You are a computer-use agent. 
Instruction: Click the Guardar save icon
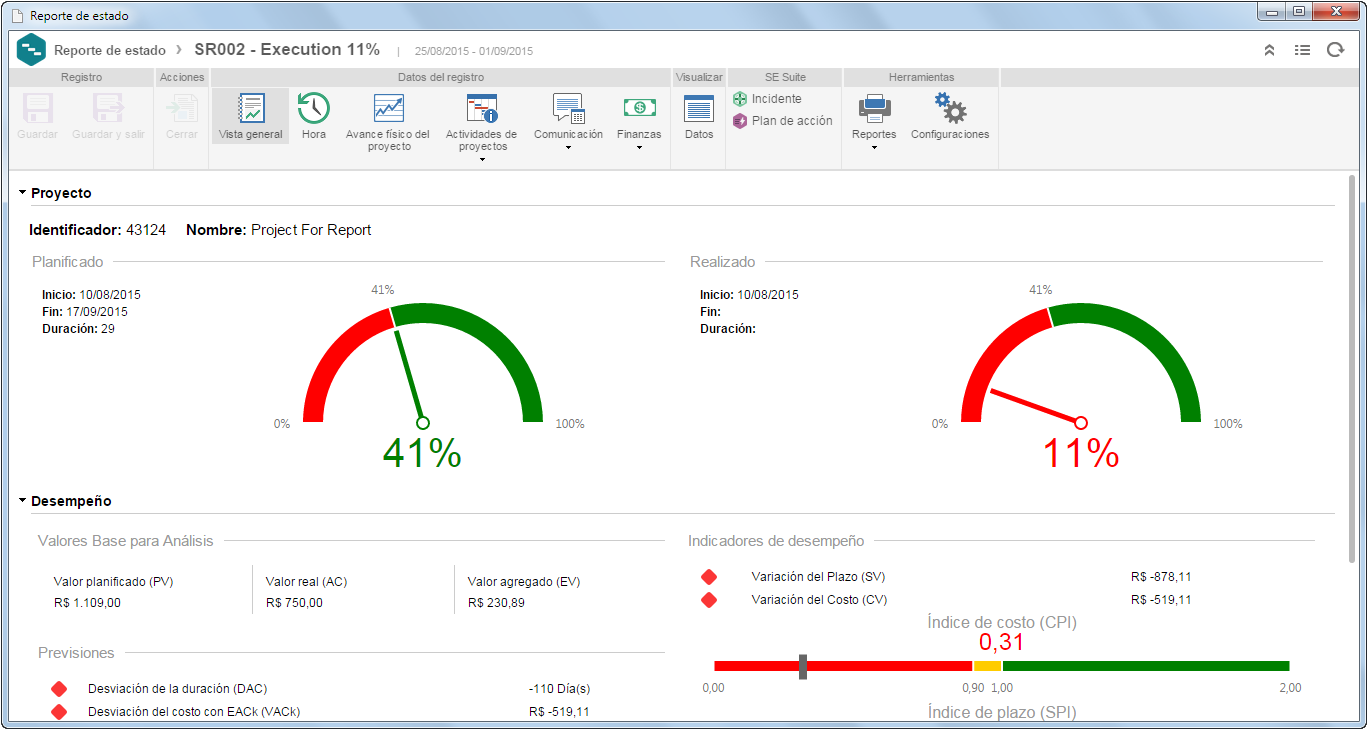(x=37, y=108)
